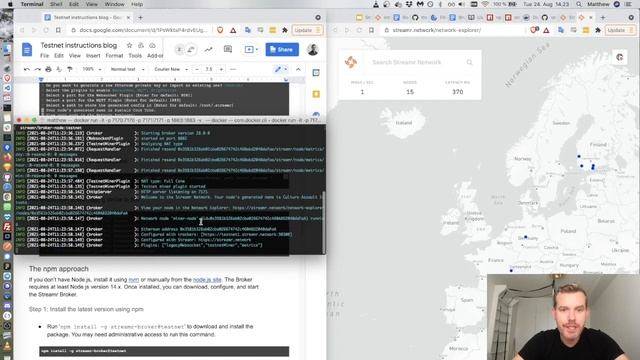
Task: Open the editing mode pencil dropdown
Action: [x=281, y=69]
